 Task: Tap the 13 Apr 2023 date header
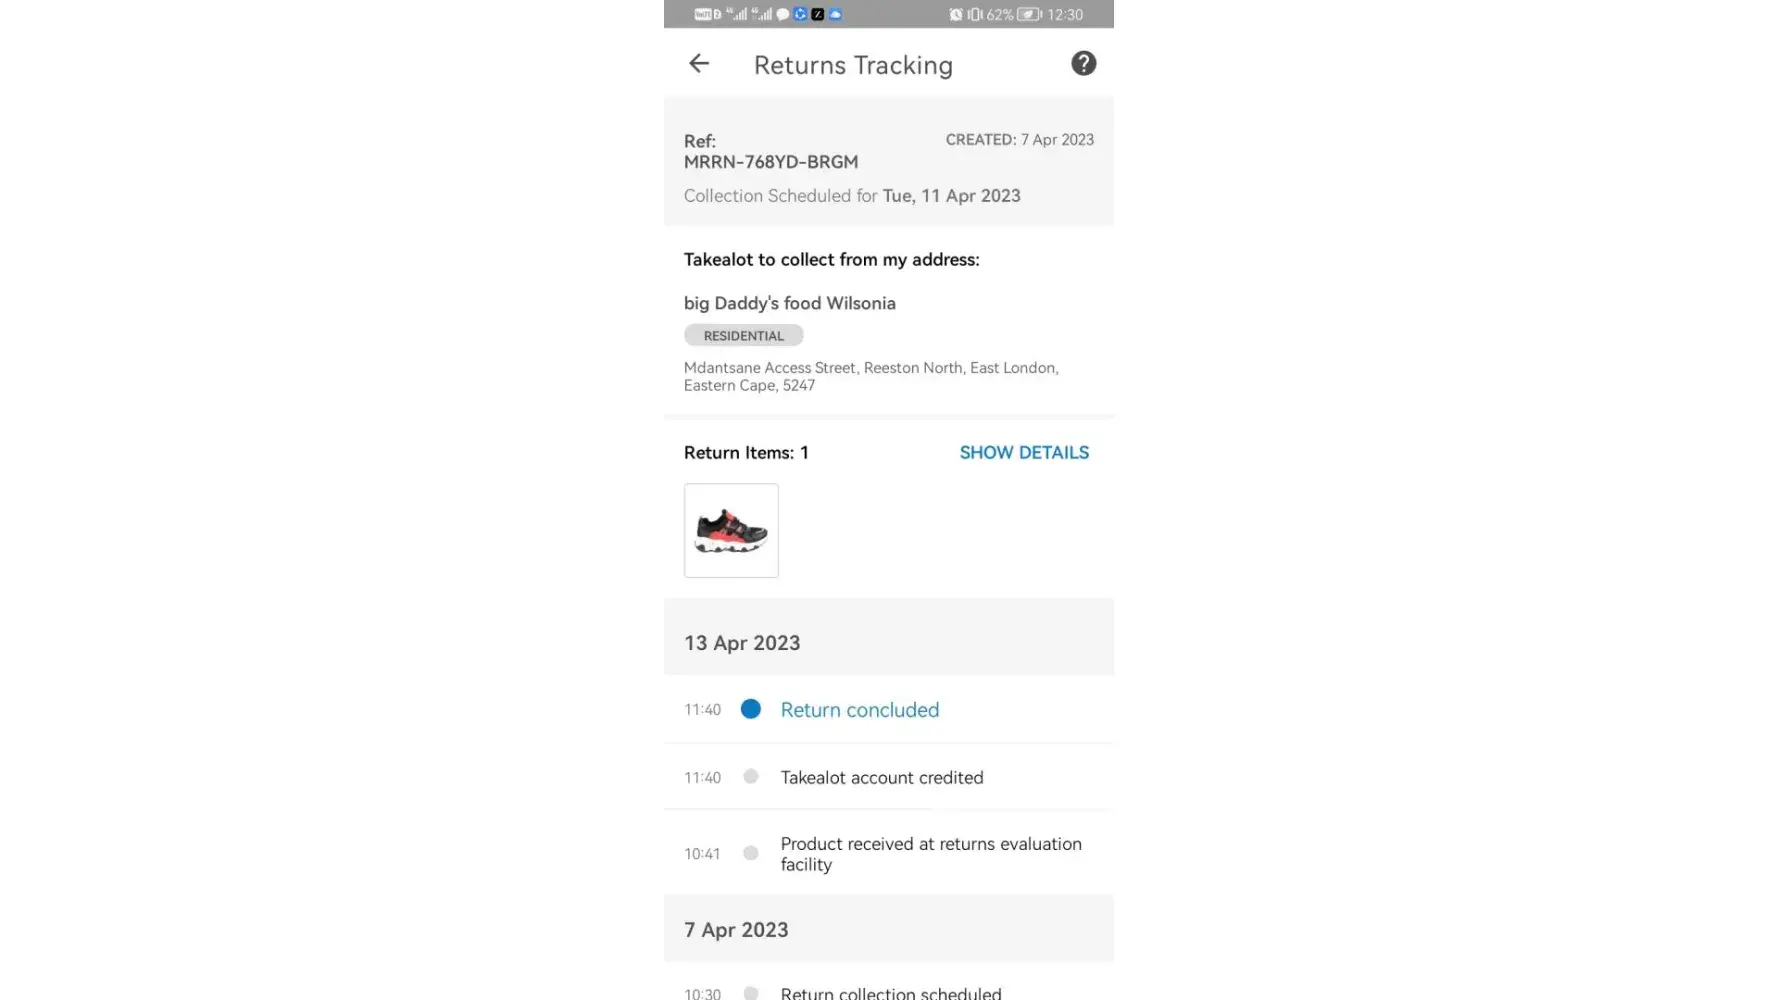pyautogui.click(x=742, y=643)
